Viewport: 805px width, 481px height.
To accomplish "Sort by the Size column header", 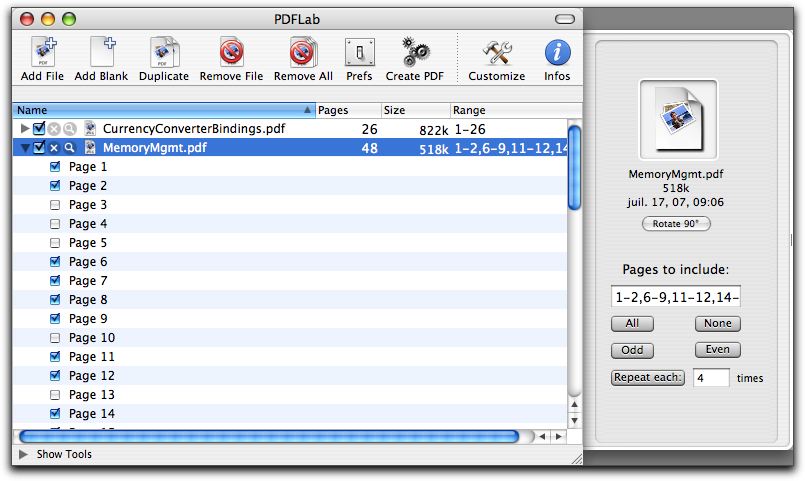I will (413, 110).
